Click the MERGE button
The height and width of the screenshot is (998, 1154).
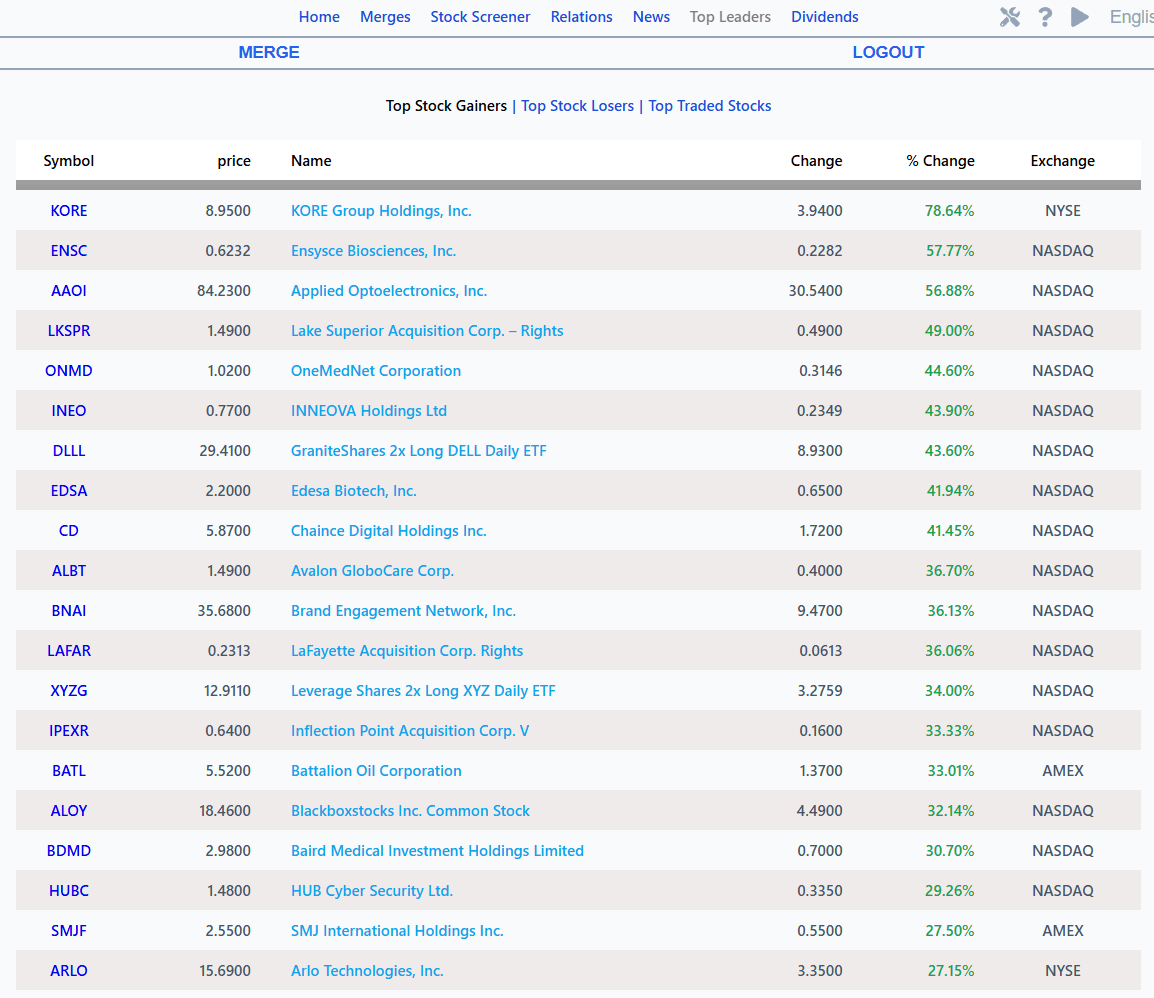(x=269, y=53)
